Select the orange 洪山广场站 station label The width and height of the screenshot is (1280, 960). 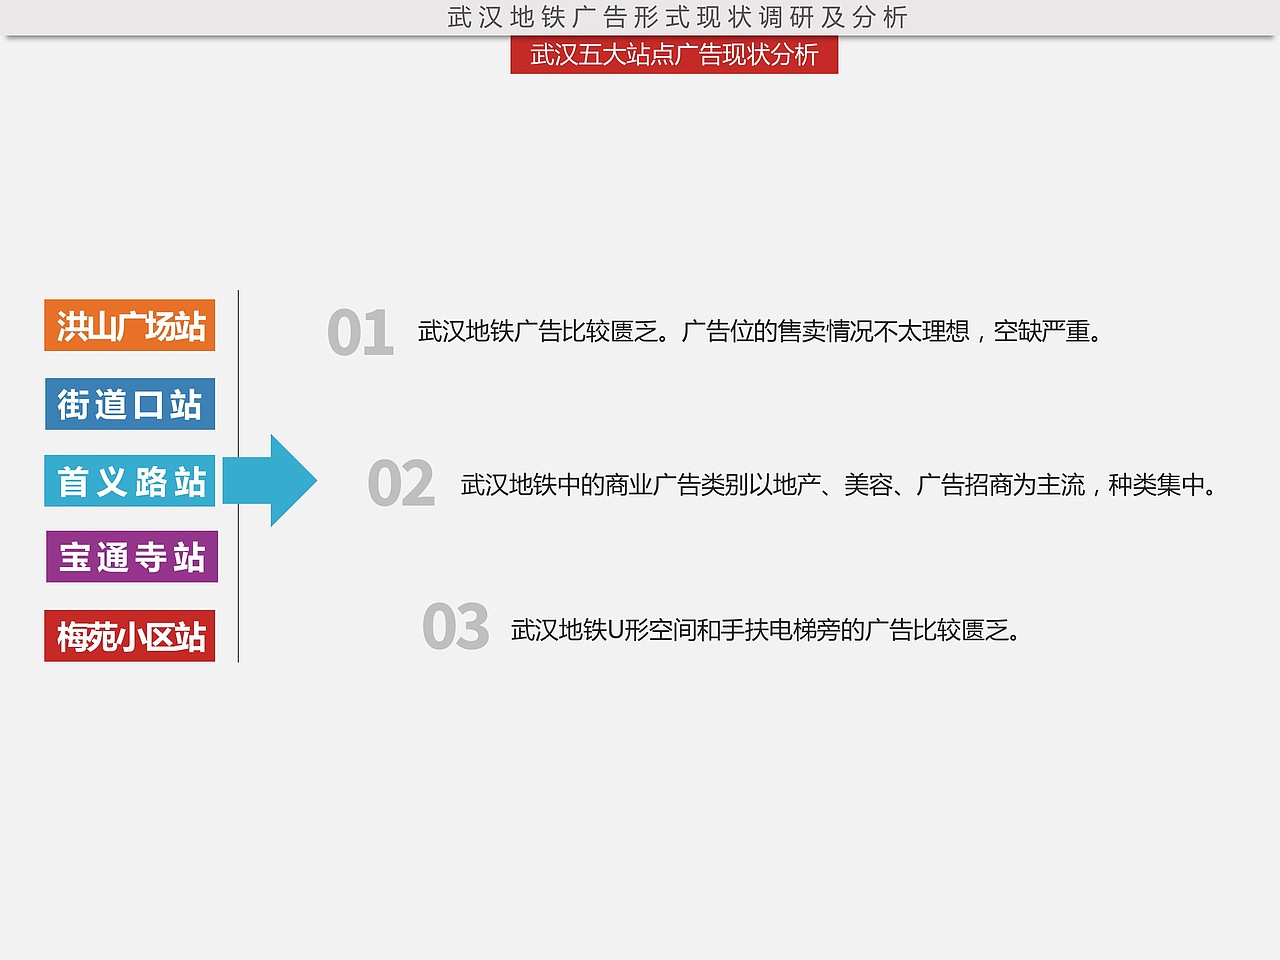pos(130,325)
